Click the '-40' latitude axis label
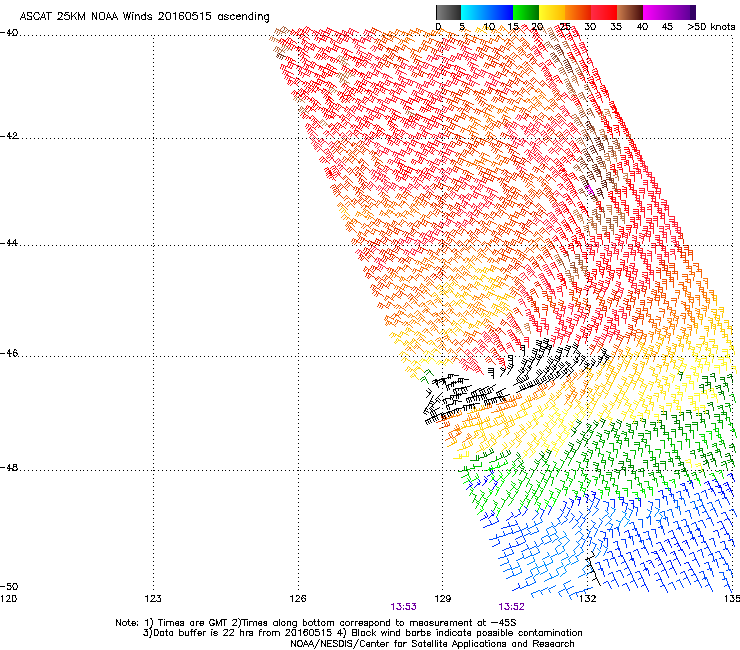This screenshot has height=650, width=740. click(9, 33)
